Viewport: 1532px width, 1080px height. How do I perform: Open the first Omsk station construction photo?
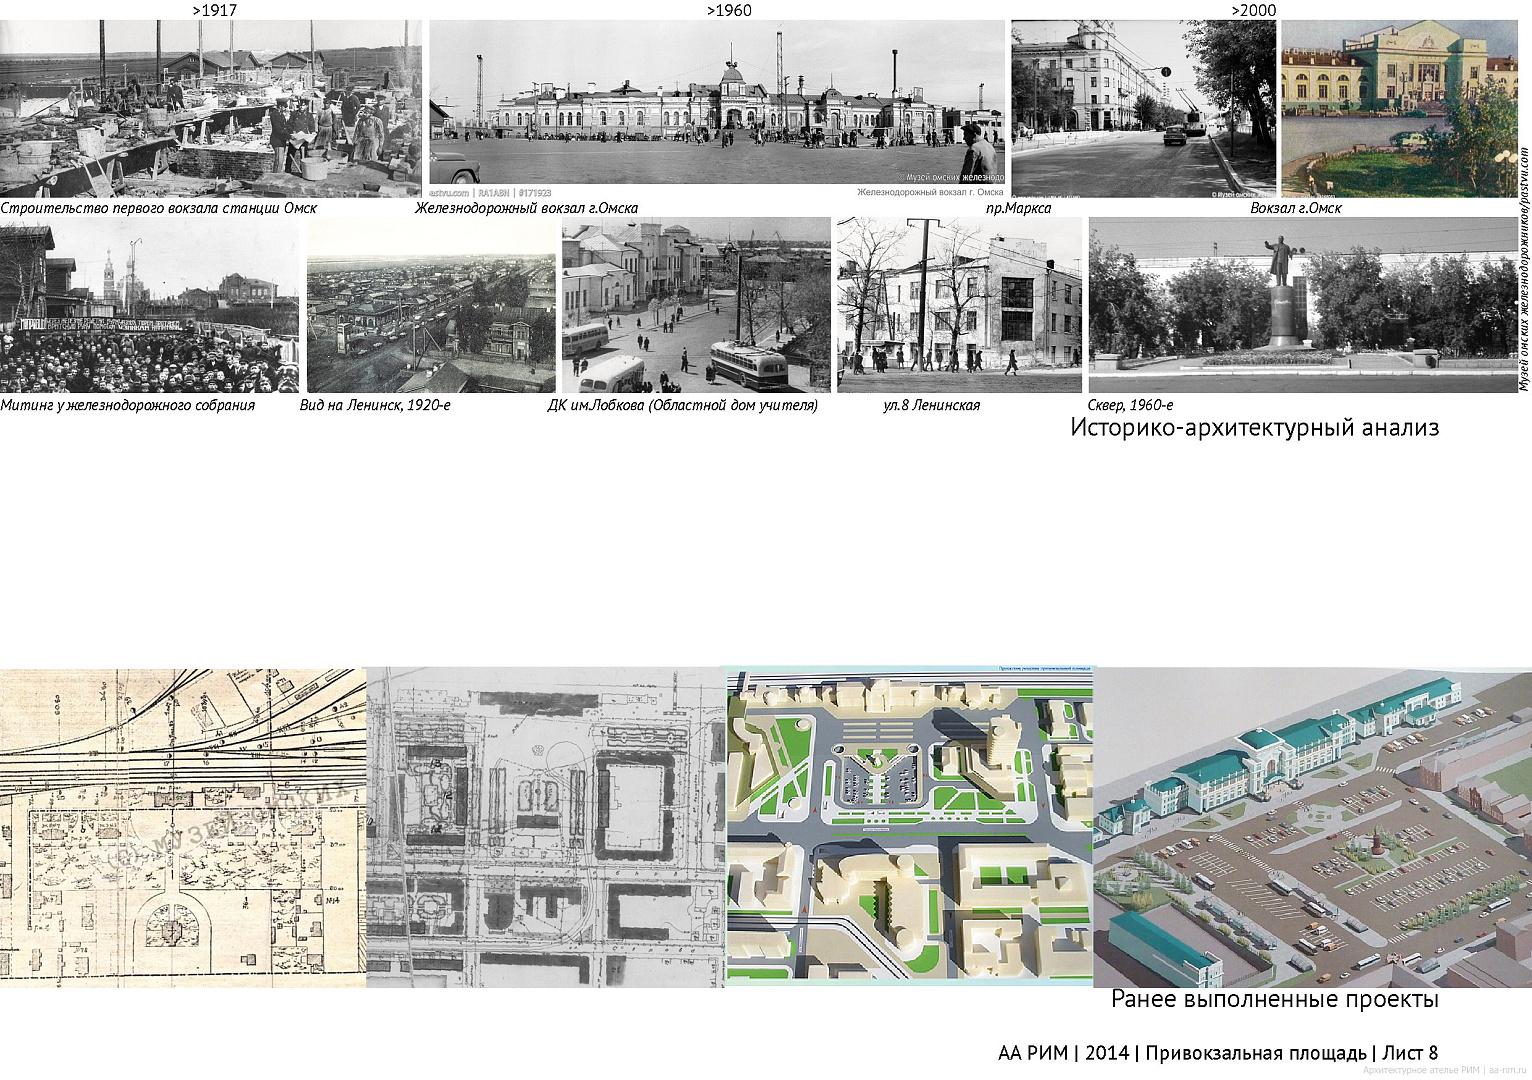point(210,108)
